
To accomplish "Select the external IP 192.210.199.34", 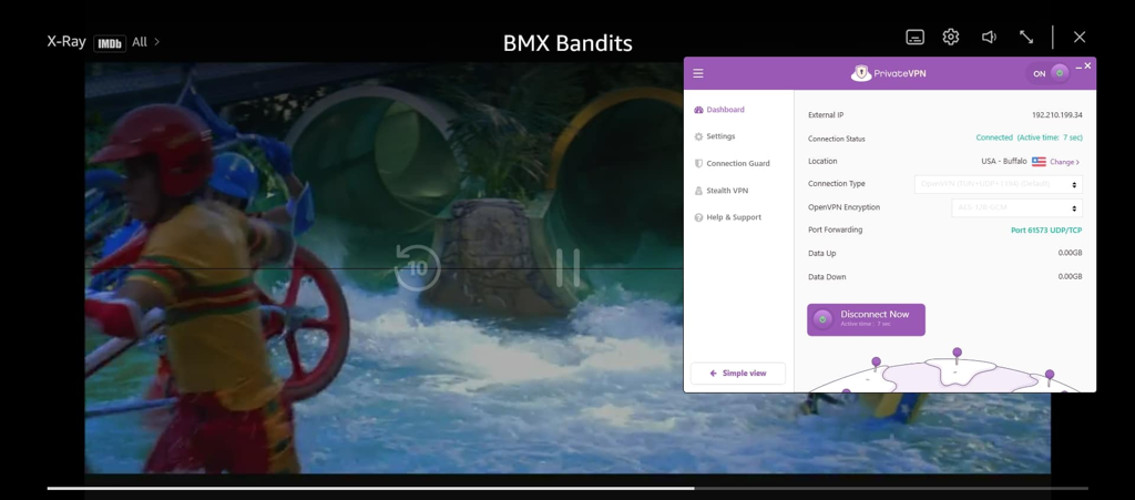I will pyautogui.click(x=1057, y=115).
